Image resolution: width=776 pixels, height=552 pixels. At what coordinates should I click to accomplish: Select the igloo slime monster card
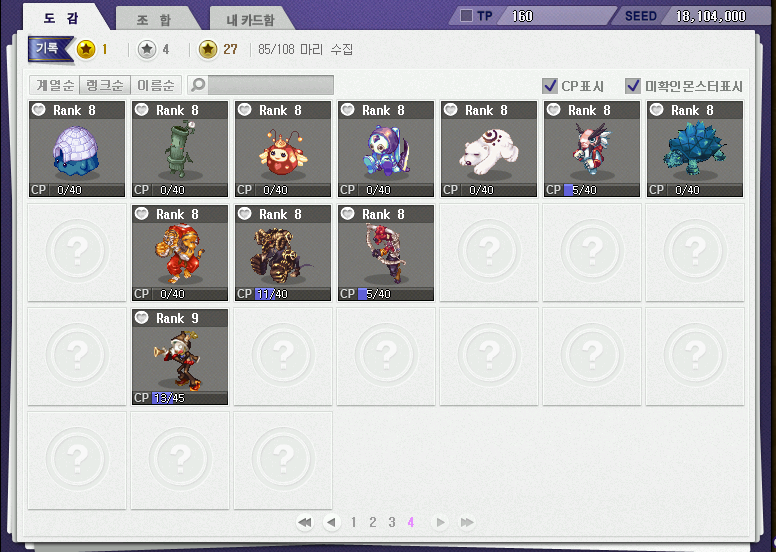77,149
